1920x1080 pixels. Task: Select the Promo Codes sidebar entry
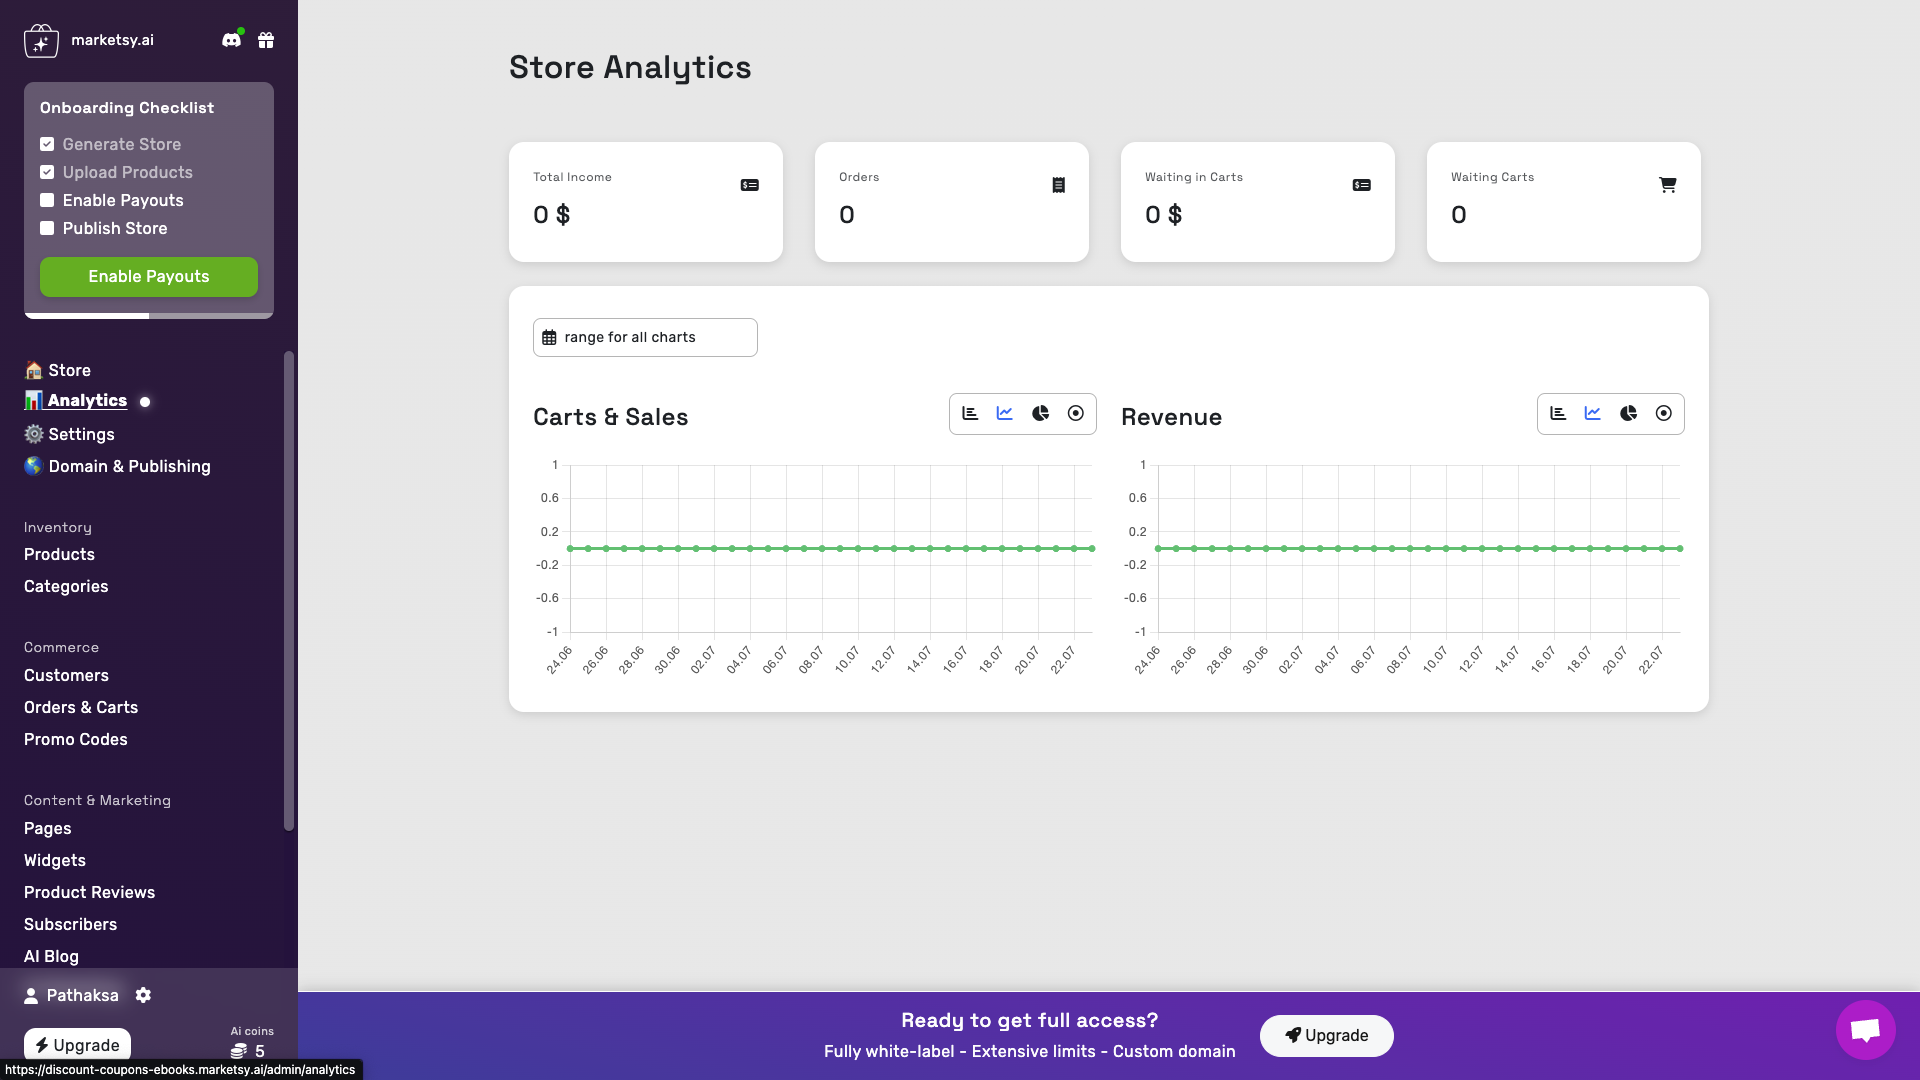point(75,739)
